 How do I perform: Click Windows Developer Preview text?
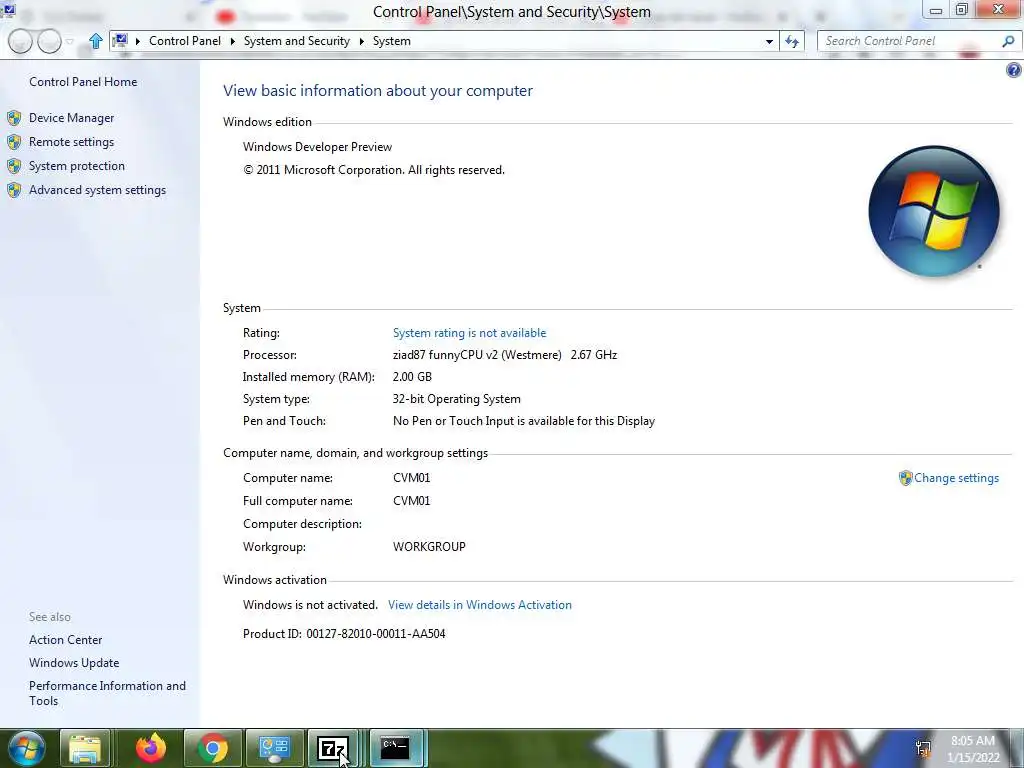click(317, 147)
